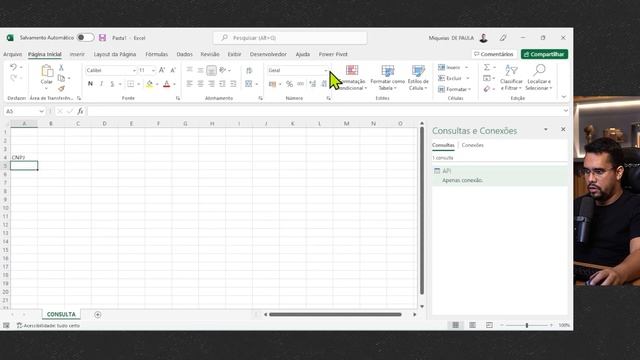Align text right in cell
This screenshot has width=640, height=360.
coord(211,84)
